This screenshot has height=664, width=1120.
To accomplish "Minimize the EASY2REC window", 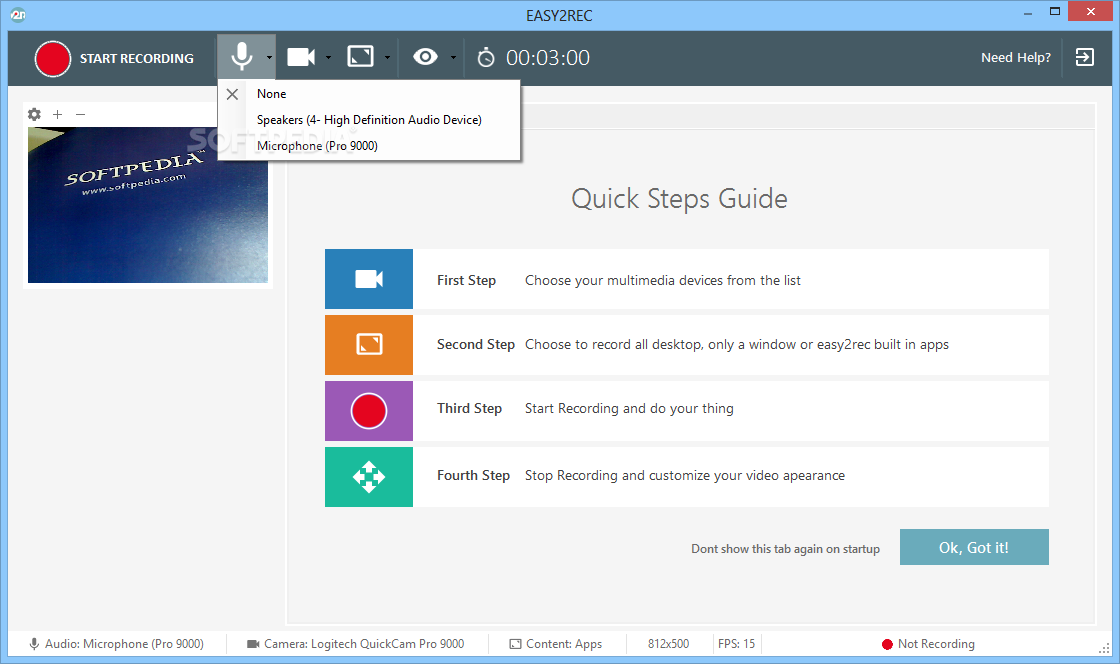I will coord(1028,13).
